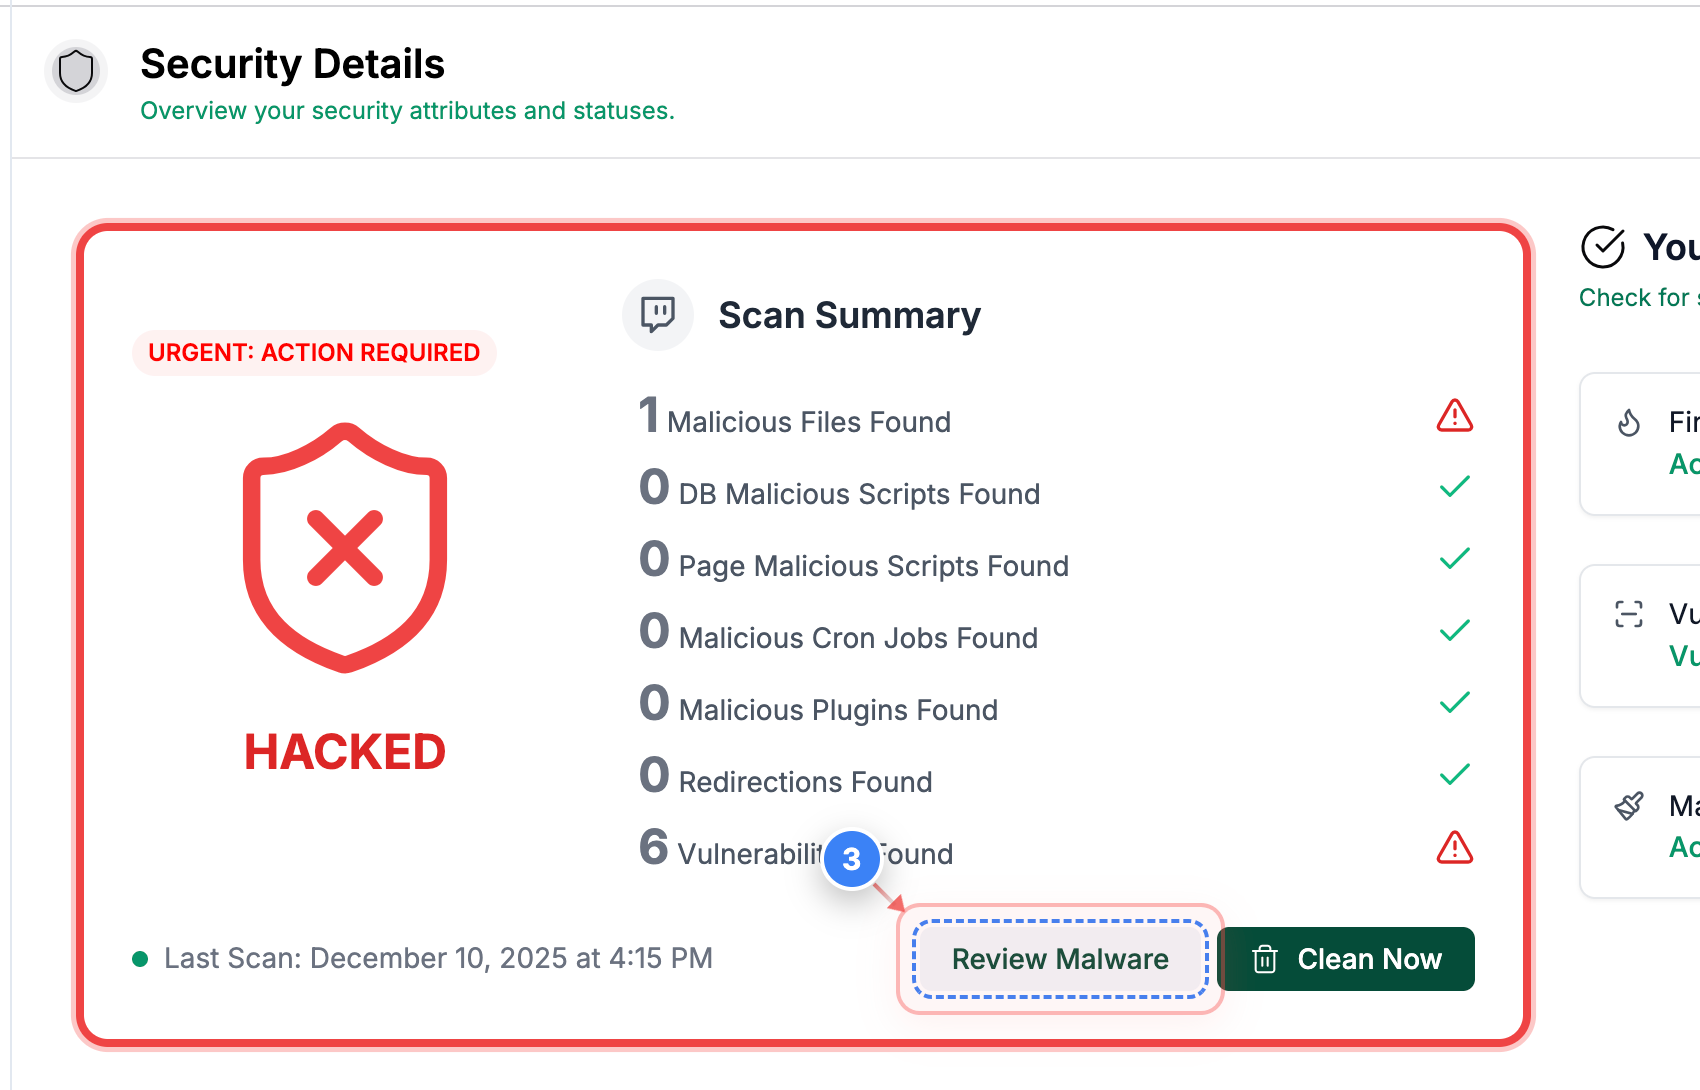Click the green checkmark next to Malicious Cron Jobs
The height and width of the screenshot is (1090, 1700).
point(1455,629)
